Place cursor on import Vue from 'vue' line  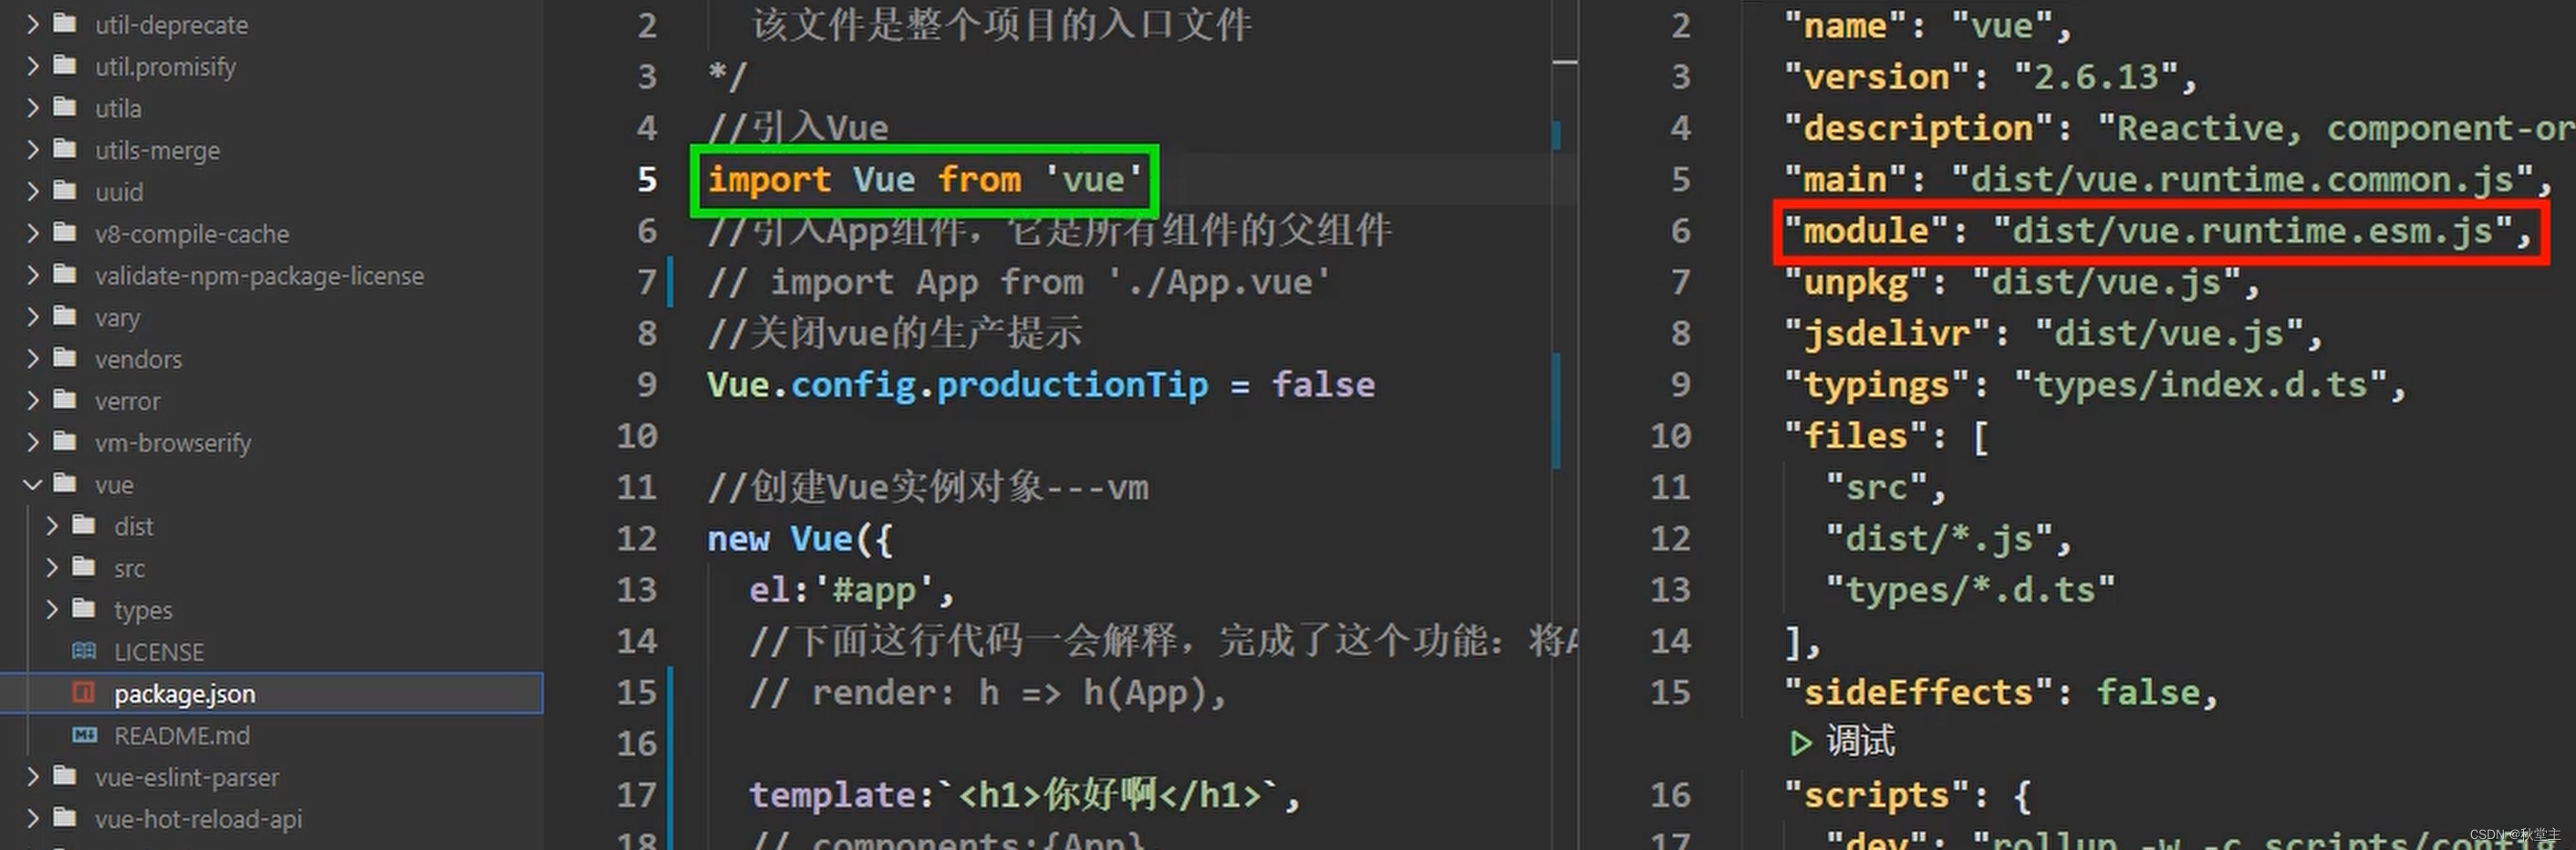point(925,180)
